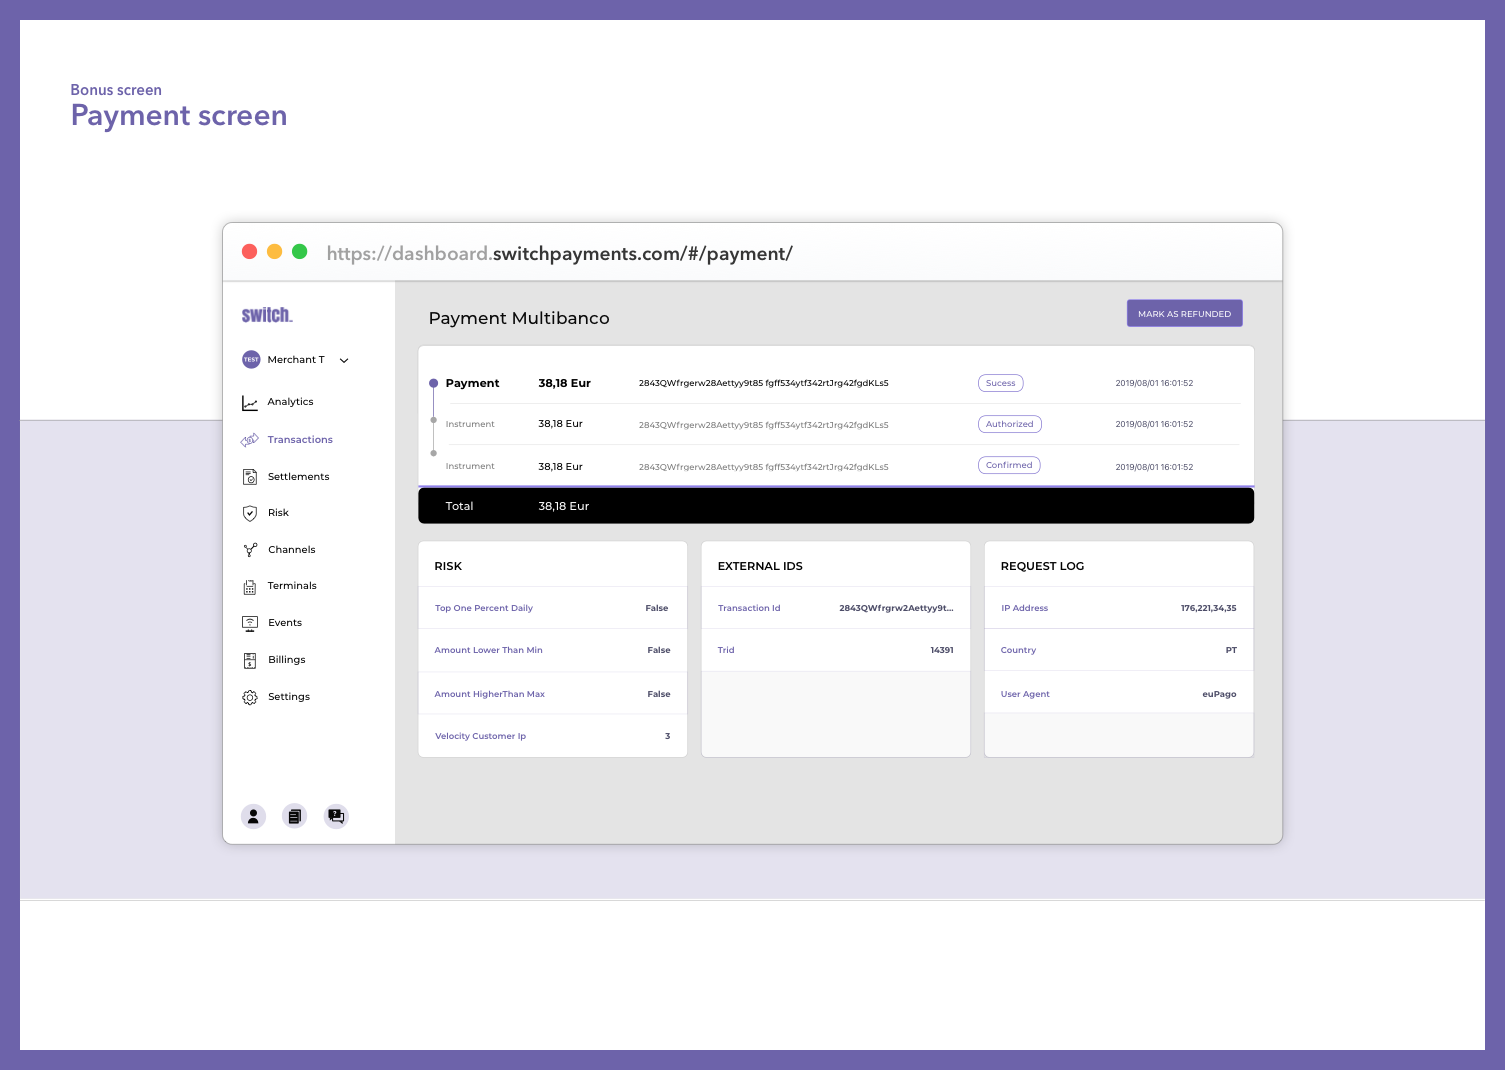This screenshot has width=1505, height=1070.
Task: Open the Transactions menu item
Action: (300, 440)
